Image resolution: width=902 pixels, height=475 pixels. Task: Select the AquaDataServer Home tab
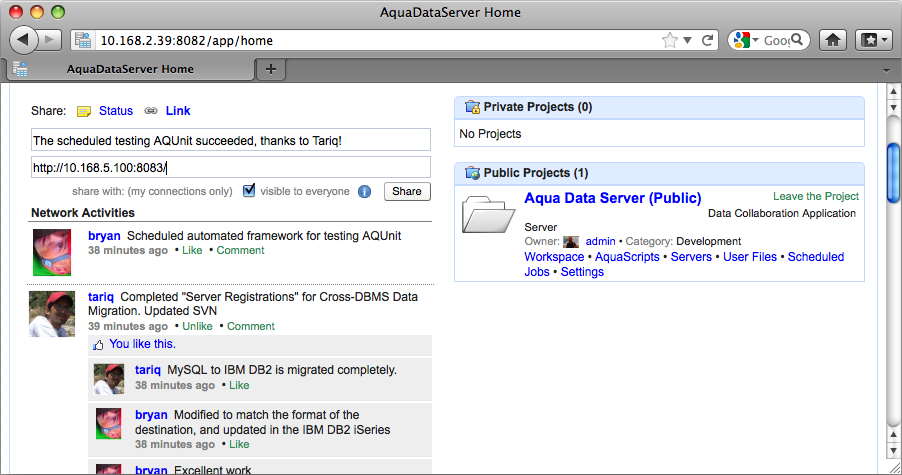(130, 69)
